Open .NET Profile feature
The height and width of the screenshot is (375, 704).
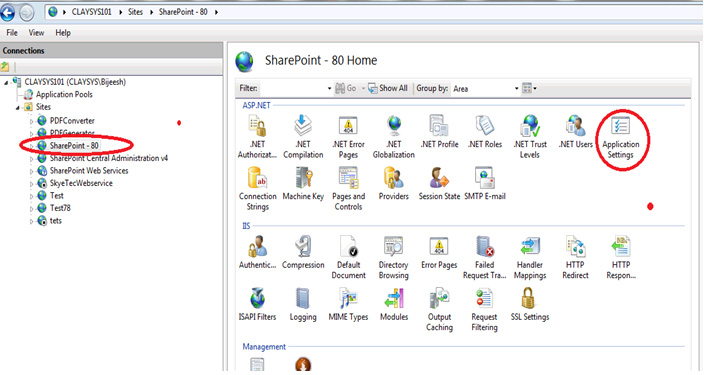click(x=439, y=132)
